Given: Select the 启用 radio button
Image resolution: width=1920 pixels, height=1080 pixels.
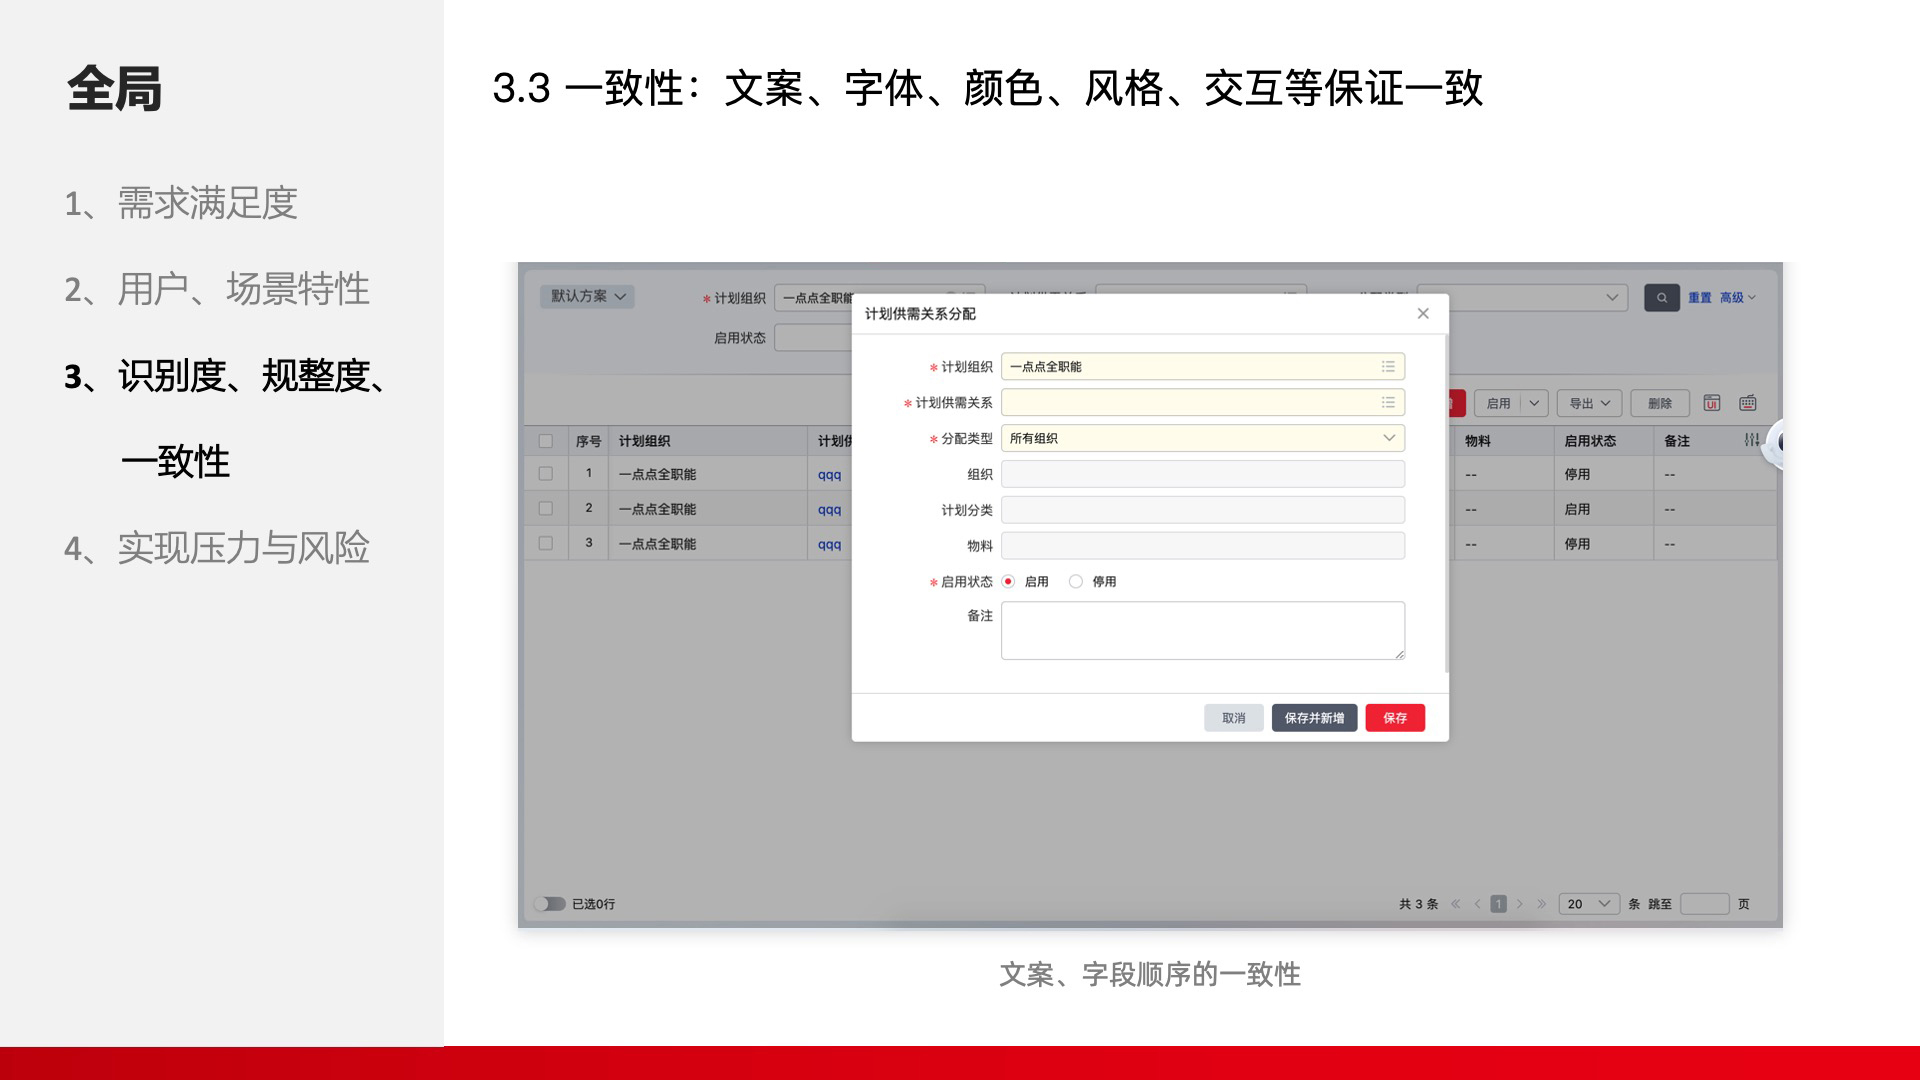Looking at the screenshot, I should pos(1008,581).
